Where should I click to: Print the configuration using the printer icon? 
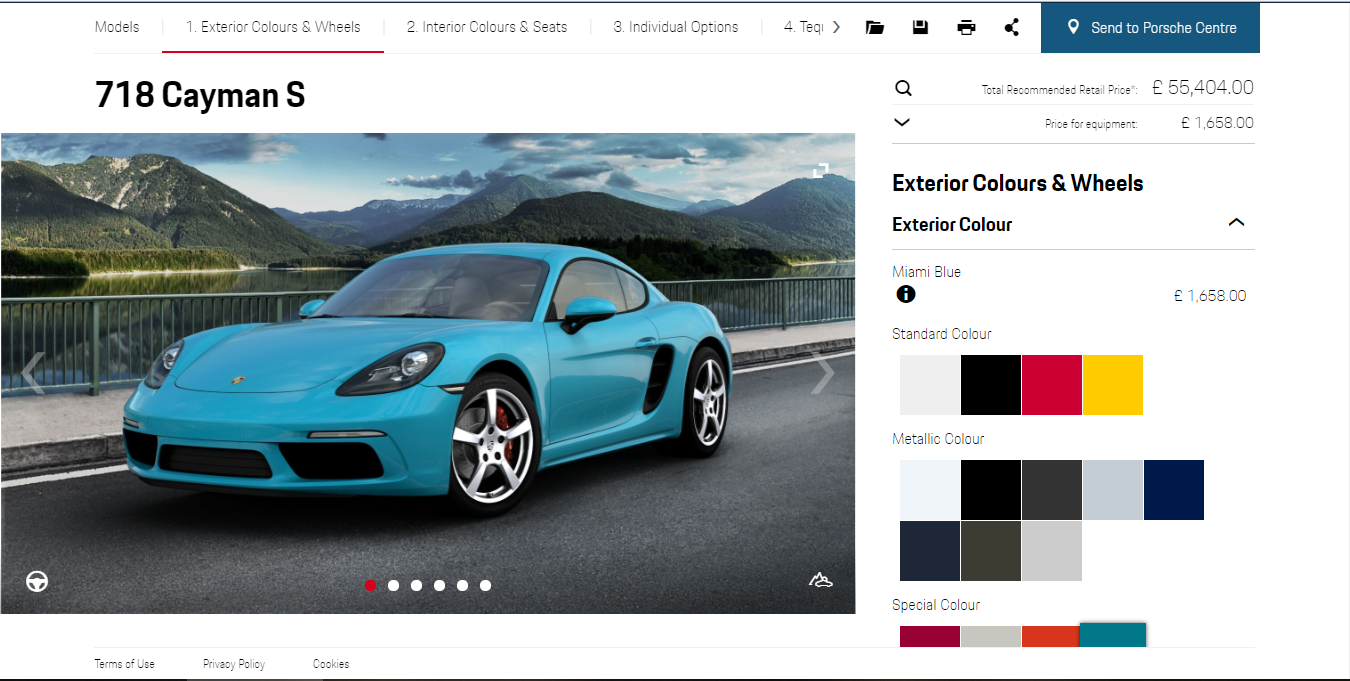[966, 27]
